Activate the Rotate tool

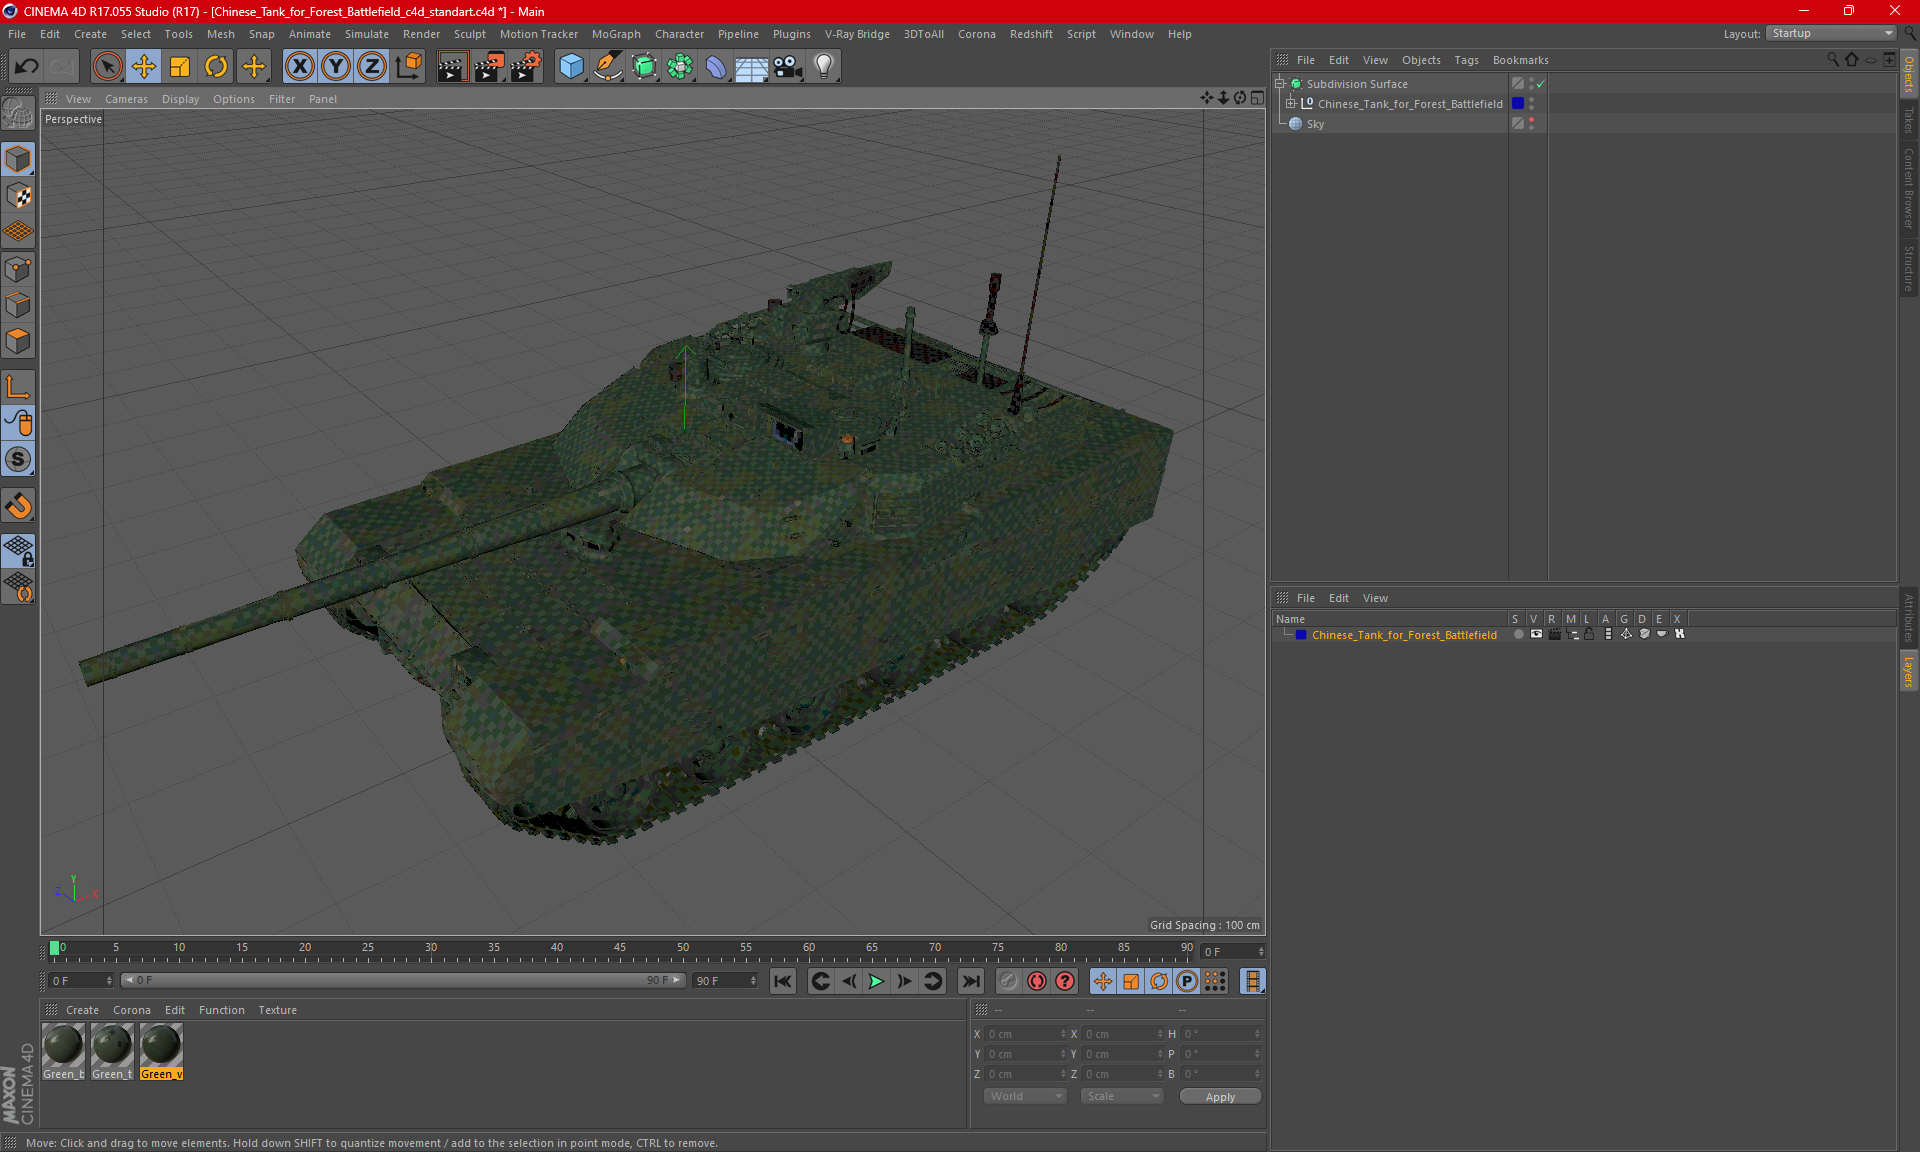216,67
